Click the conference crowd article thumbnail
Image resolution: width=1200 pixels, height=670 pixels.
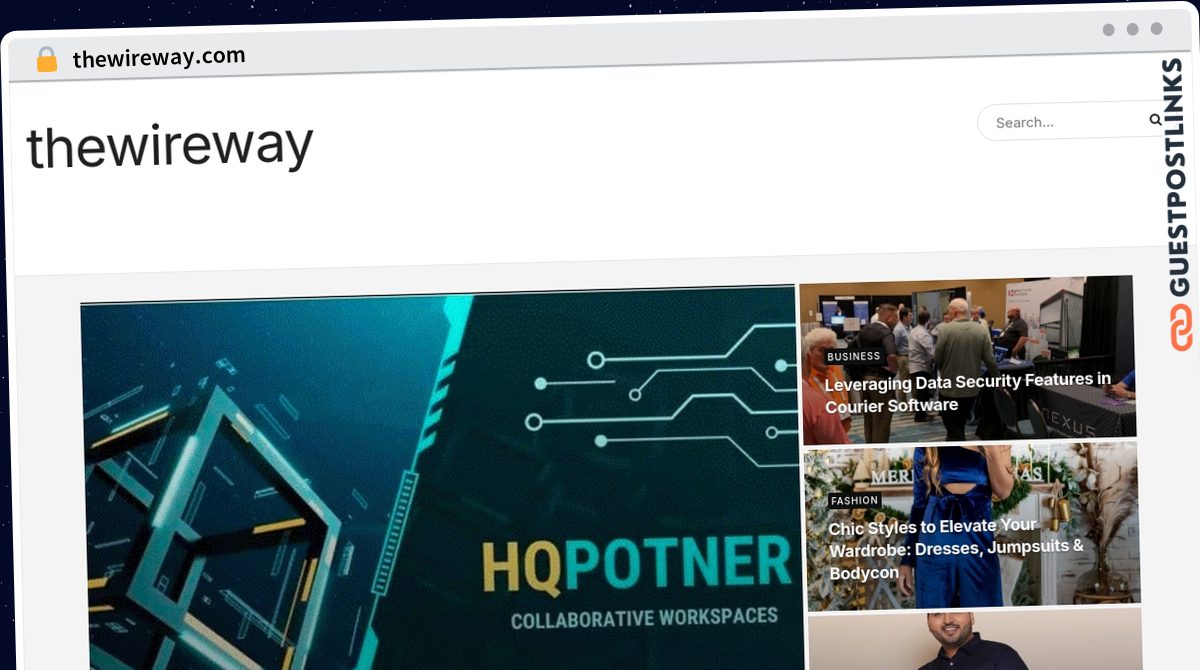pos(968,360)
